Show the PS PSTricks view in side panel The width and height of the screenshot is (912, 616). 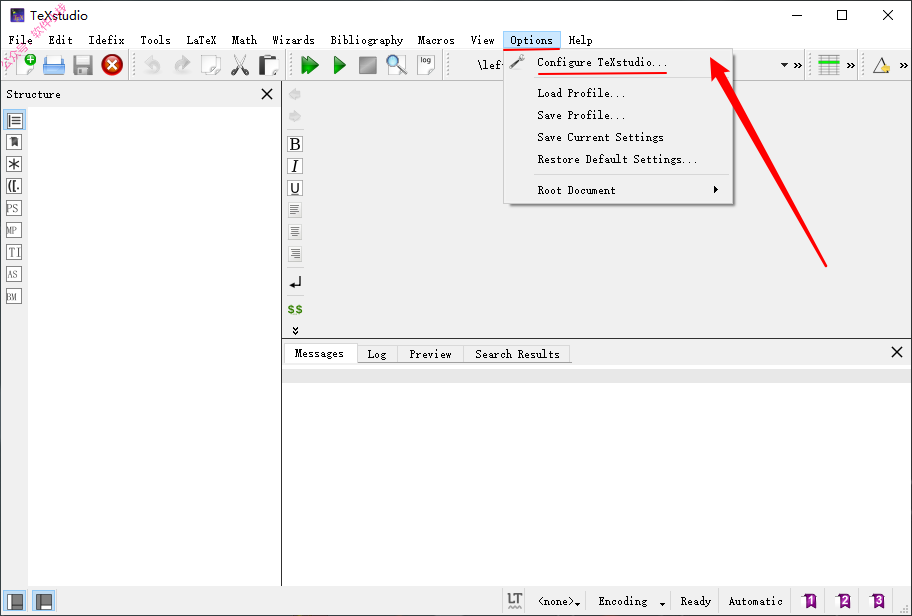(14, 208)
